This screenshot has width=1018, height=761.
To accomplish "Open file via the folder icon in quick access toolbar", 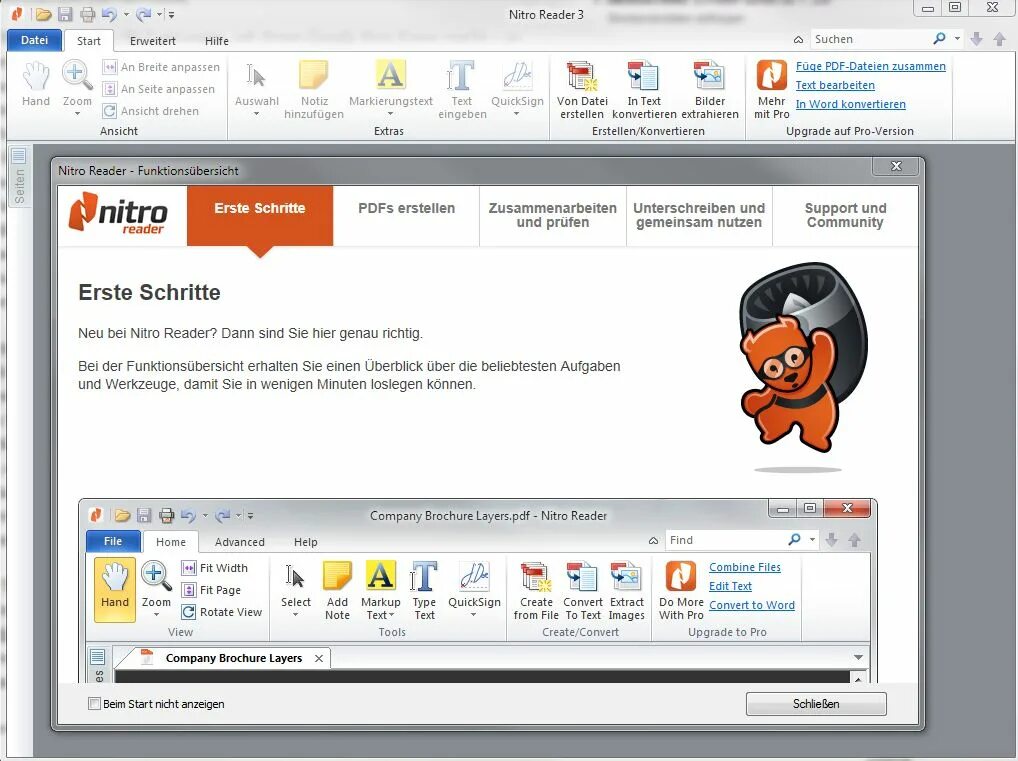I will coord(43,14).
